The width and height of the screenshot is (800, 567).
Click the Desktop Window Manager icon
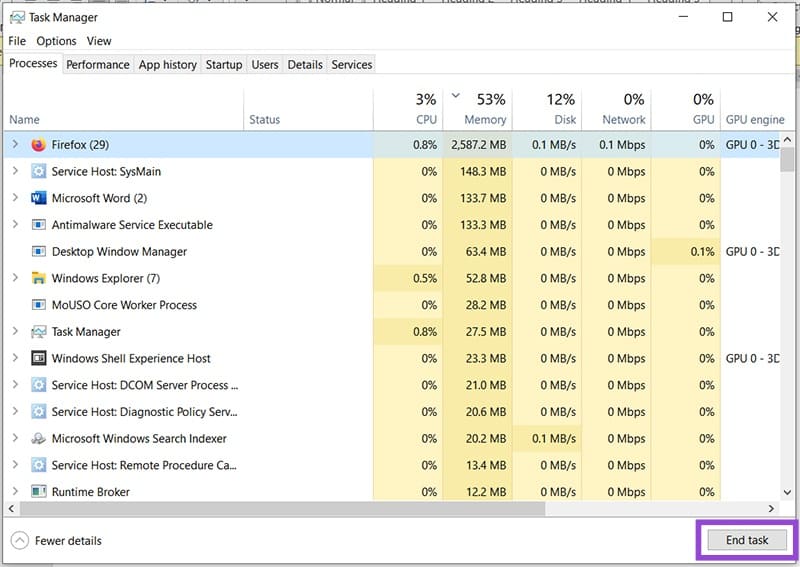click(x=38, y=252)
